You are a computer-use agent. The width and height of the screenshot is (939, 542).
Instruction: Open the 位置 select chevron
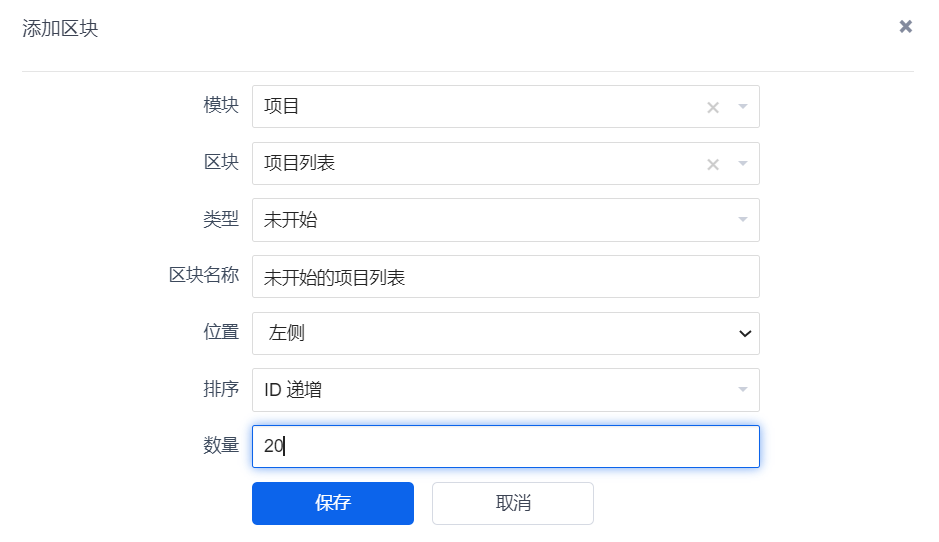coord(744,334)
